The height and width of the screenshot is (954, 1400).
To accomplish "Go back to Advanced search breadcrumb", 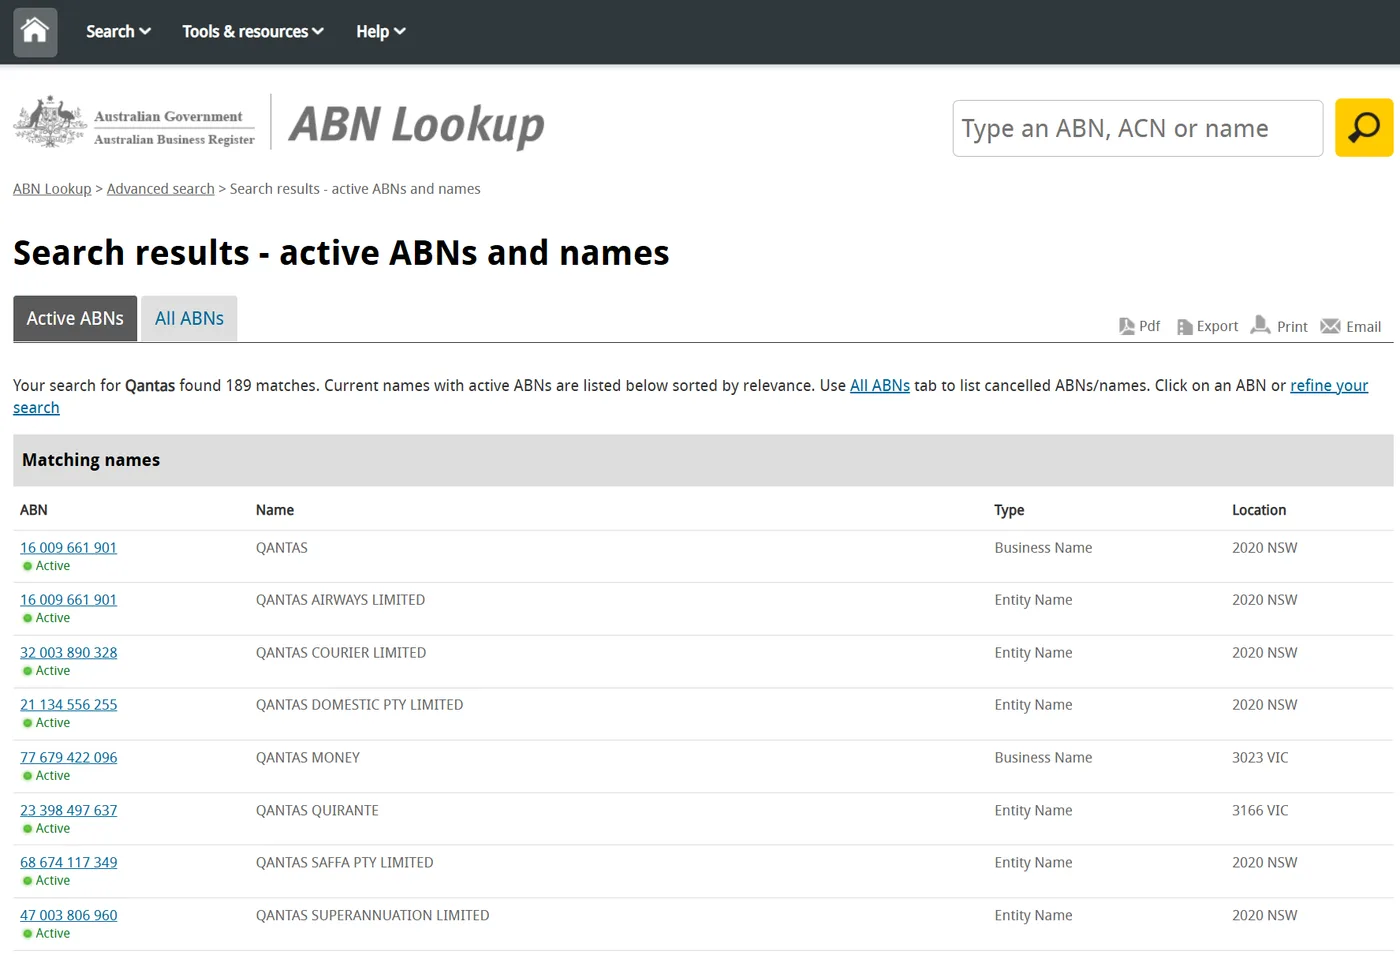I will [x=161, y=189].
